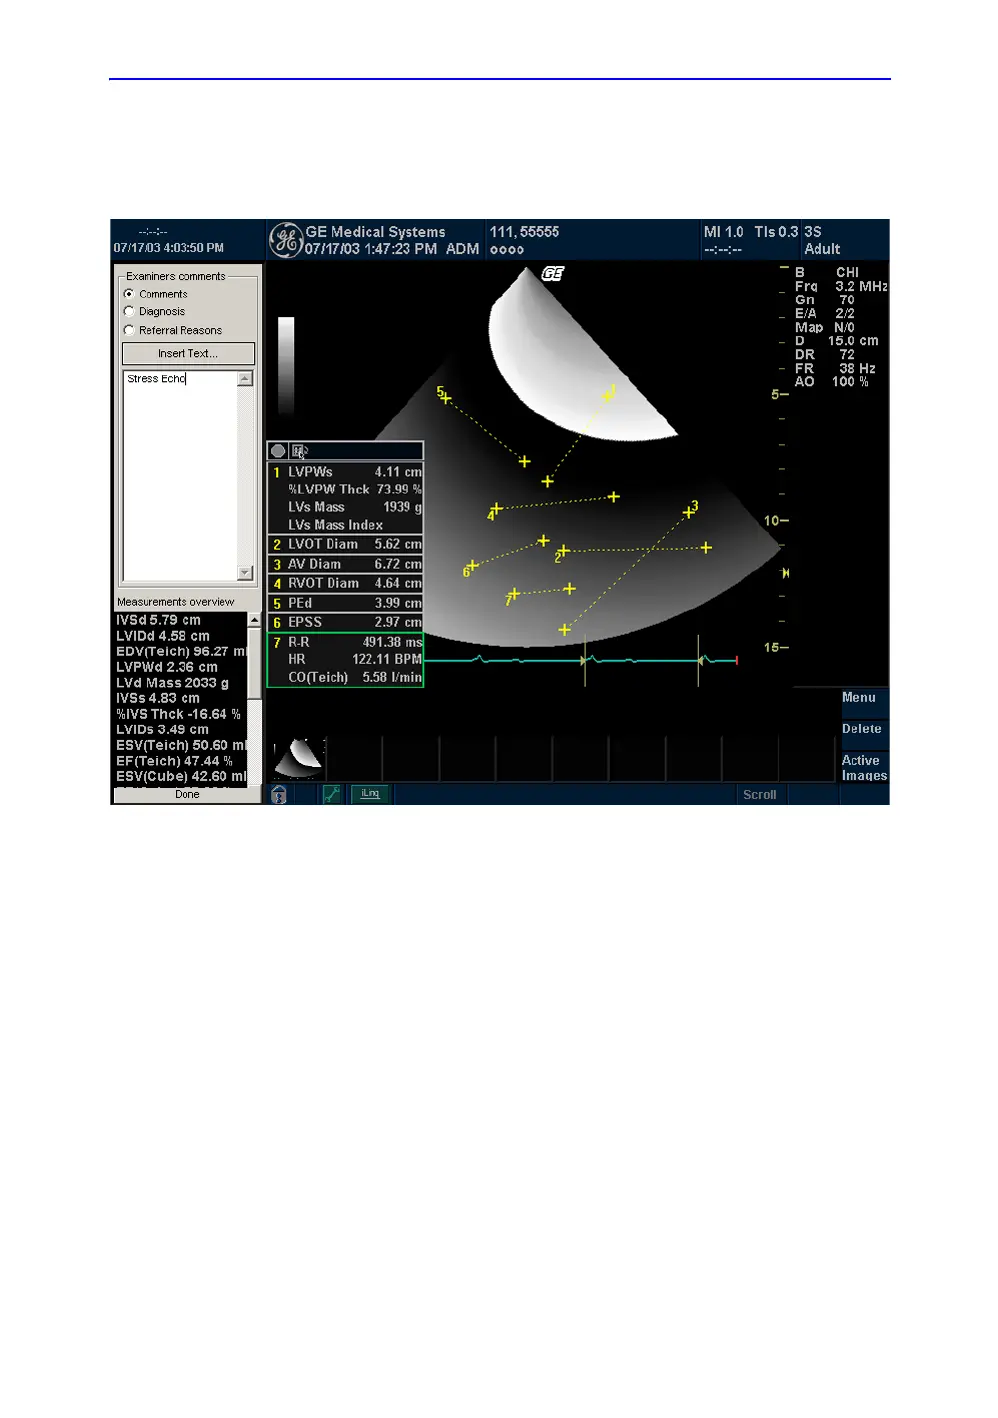The image size is (998, 1418).
Task: Click the GE logo in the title bar
Action: [x=286, y=240]
